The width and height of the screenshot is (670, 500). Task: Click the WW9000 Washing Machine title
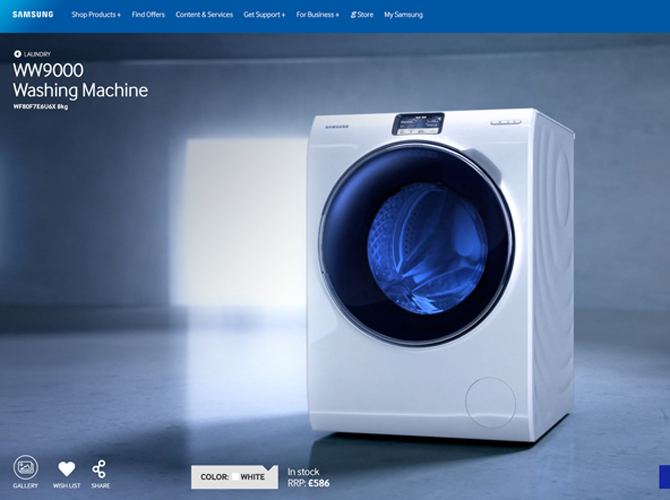coord(80,80)
